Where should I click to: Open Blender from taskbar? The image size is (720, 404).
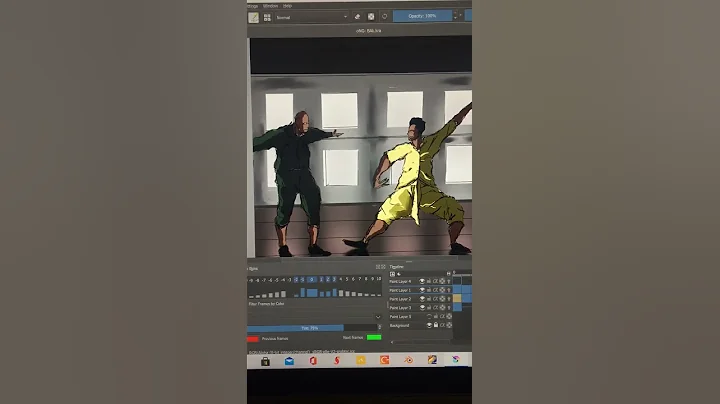408,360
